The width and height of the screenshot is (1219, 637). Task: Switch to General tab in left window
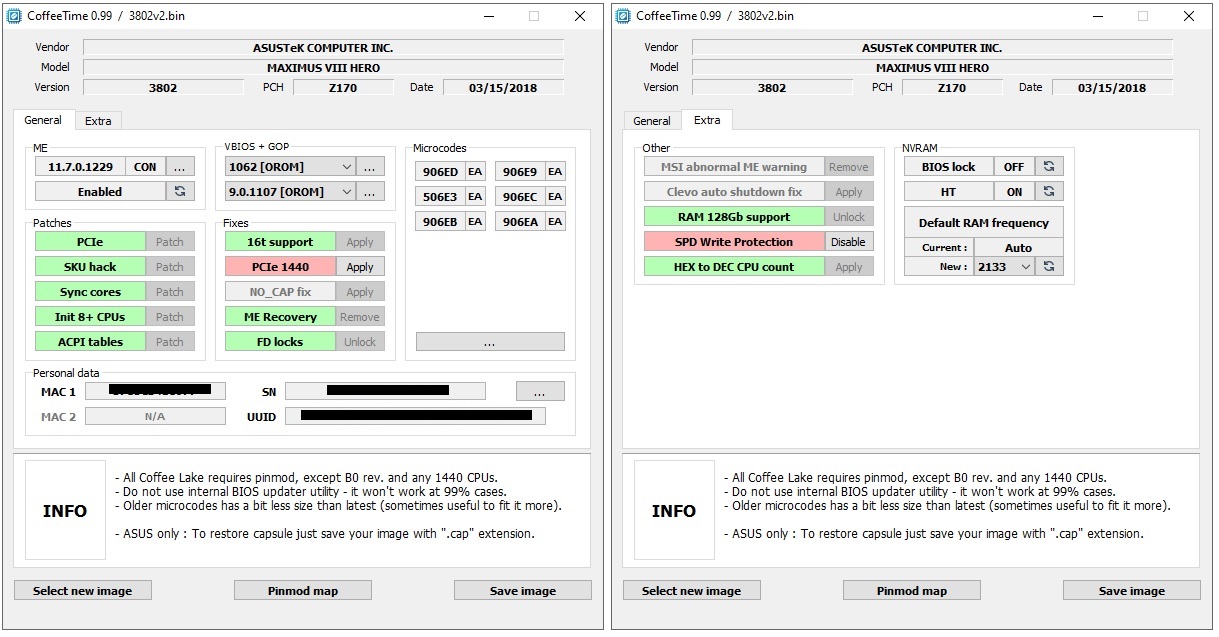tap(43, 120)
